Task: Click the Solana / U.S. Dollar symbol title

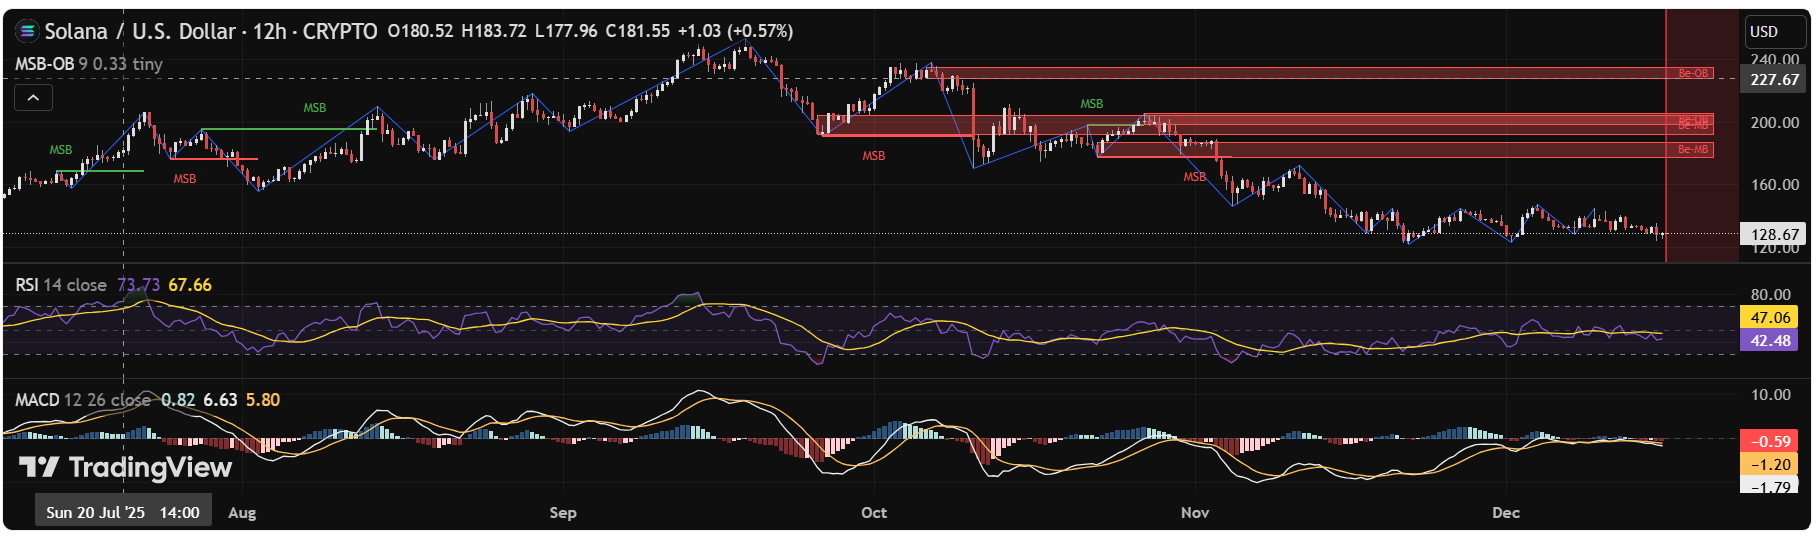Action: coord(140,31)
